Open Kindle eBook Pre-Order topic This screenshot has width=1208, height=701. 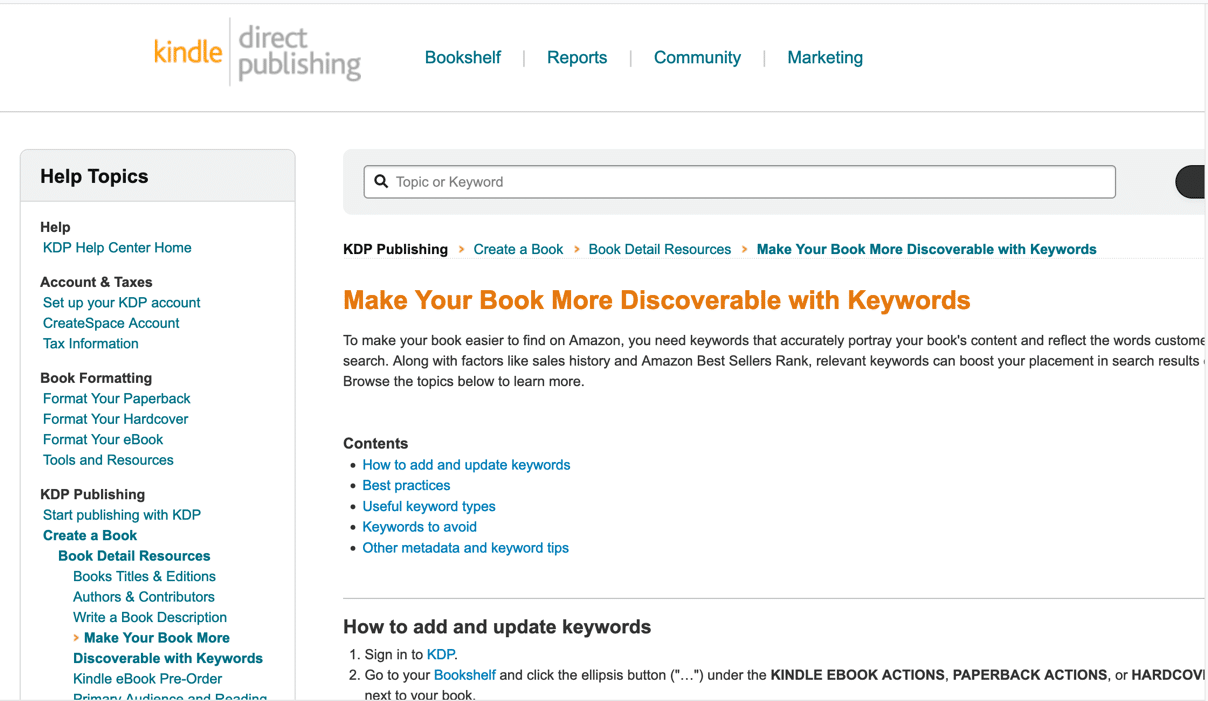click(x=147, y=679)
